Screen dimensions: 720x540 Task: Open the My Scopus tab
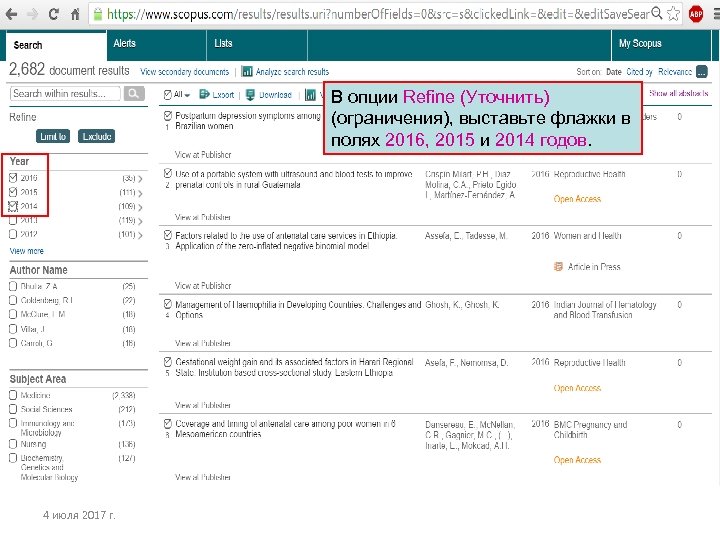[x=661, y=45]
